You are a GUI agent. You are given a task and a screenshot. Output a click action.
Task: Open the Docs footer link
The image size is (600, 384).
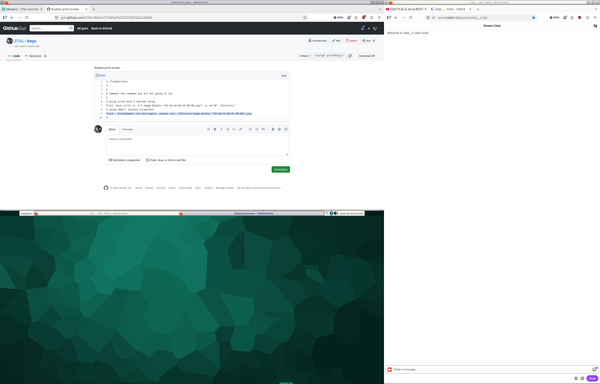[198, 188]
